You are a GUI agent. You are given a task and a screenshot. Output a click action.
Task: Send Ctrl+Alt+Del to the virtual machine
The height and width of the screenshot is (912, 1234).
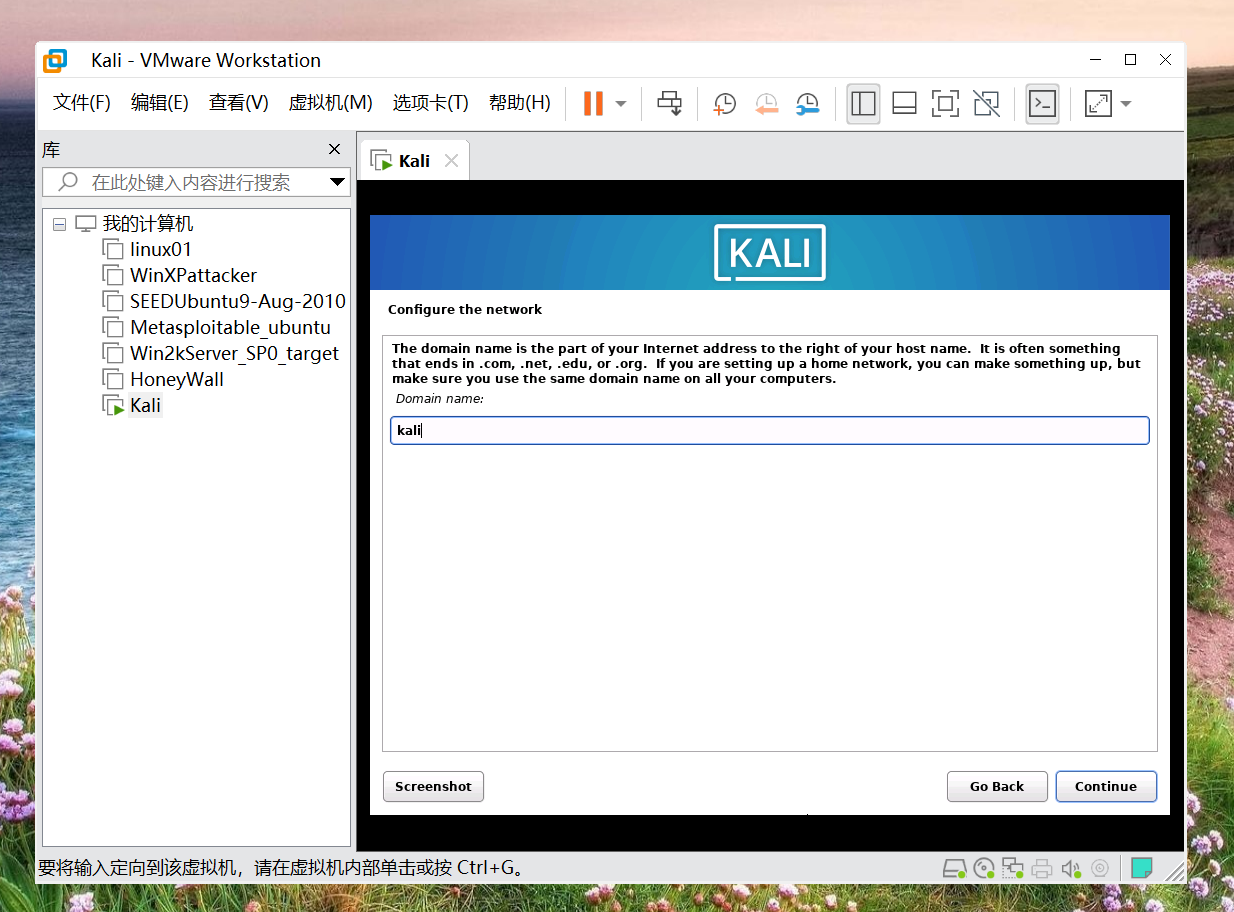(669, 103)
